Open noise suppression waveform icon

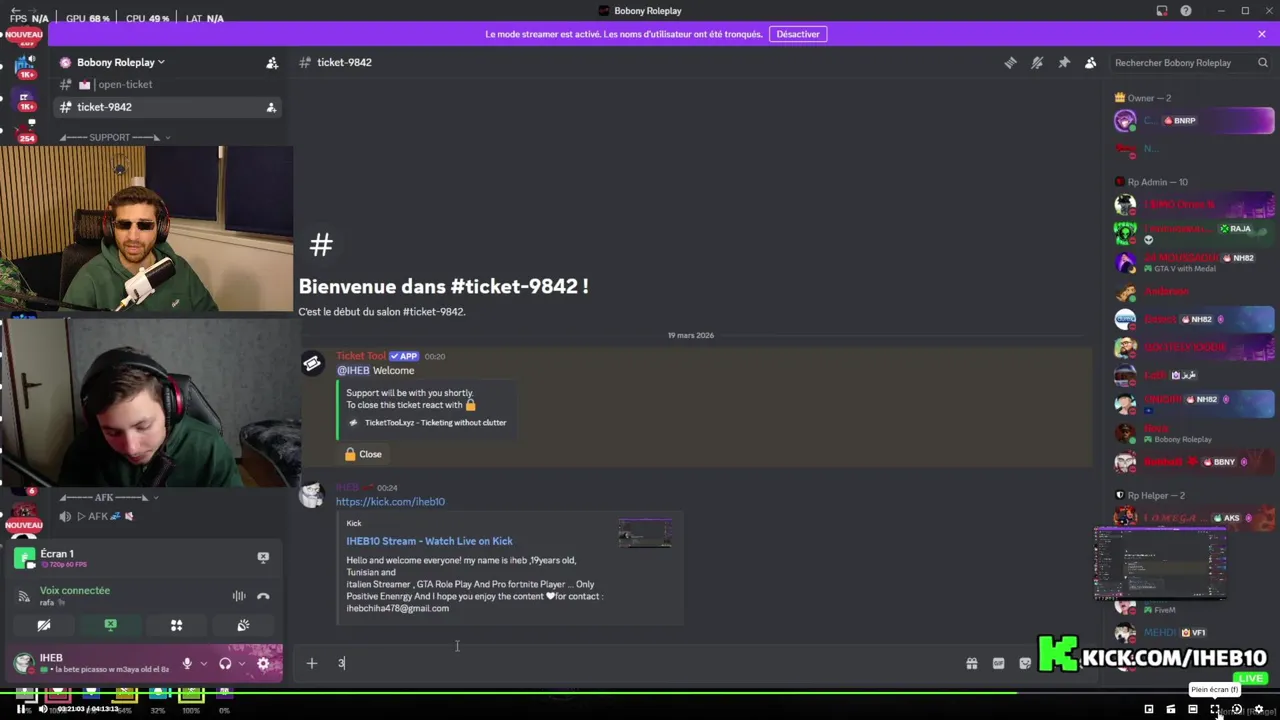[239, 596]
